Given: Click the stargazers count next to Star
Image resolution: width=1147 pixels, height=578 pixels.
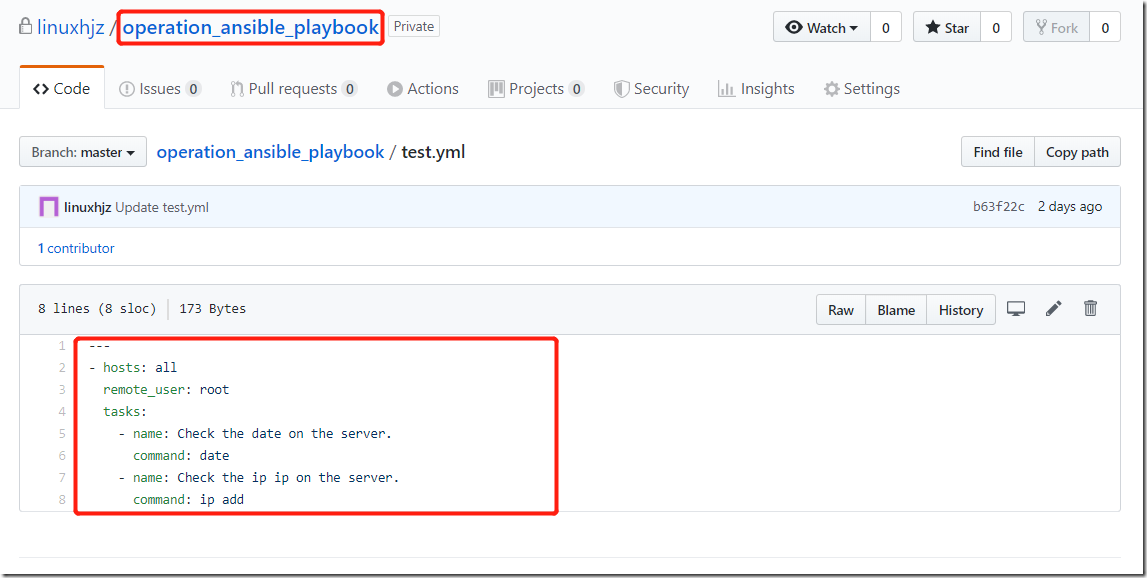Looking at the screenshot, I should [x=996, y=28].
